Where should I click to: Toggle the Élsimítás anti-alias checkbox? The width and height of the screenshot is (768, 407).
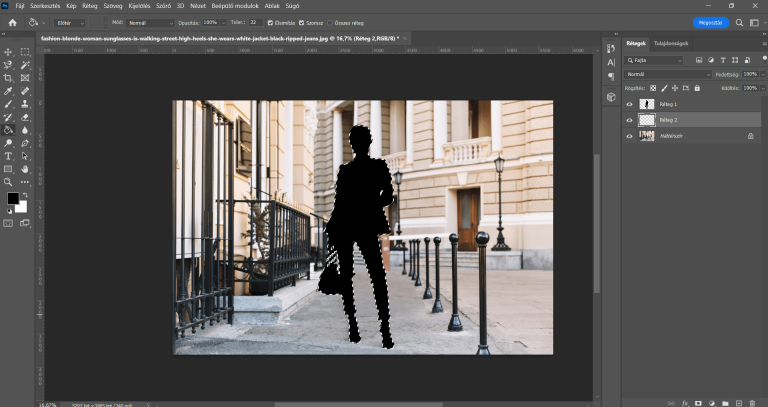(x=270, y=23)
